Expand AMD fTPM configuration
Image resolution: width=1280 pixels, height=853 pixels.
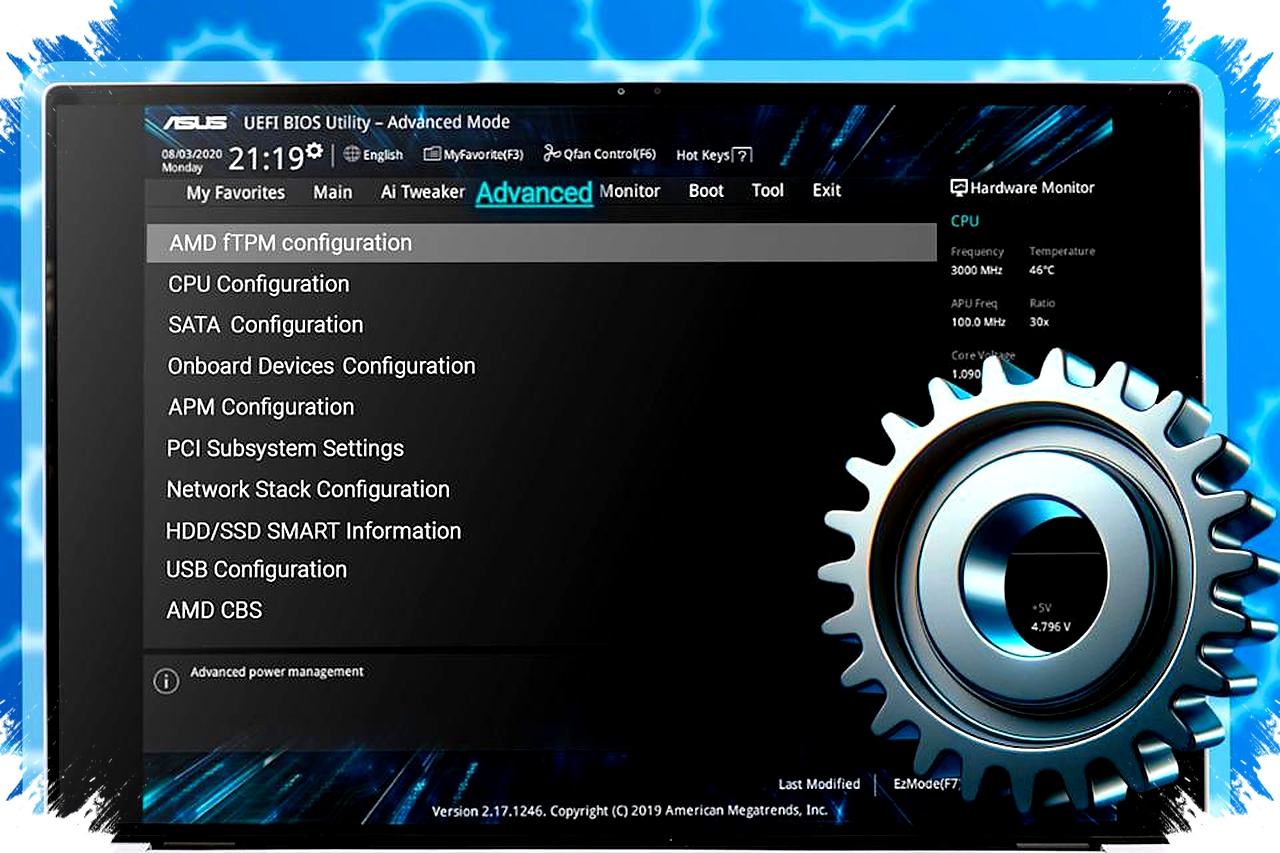[290, 243]
